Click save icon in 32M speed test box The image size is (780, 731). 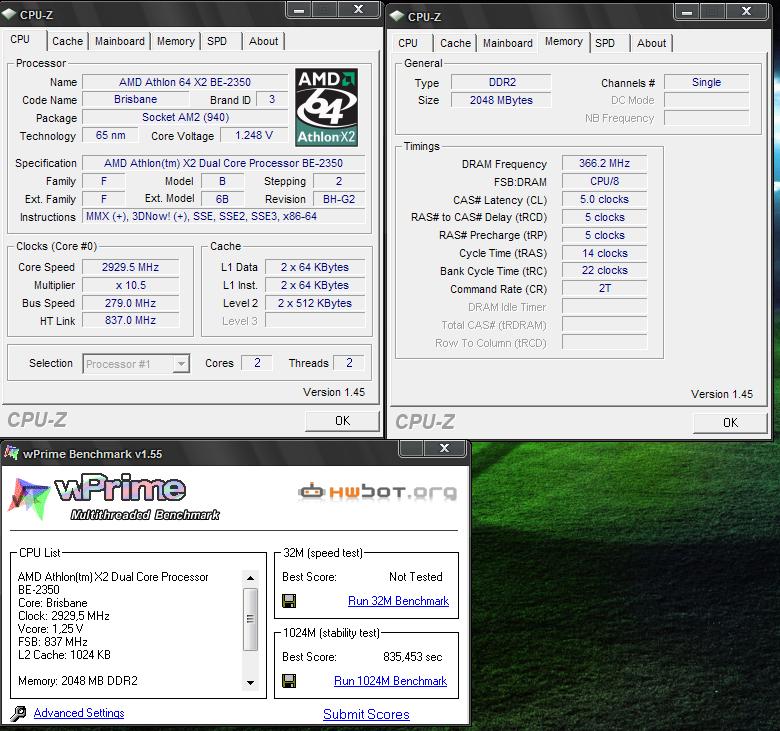point(289,601)
